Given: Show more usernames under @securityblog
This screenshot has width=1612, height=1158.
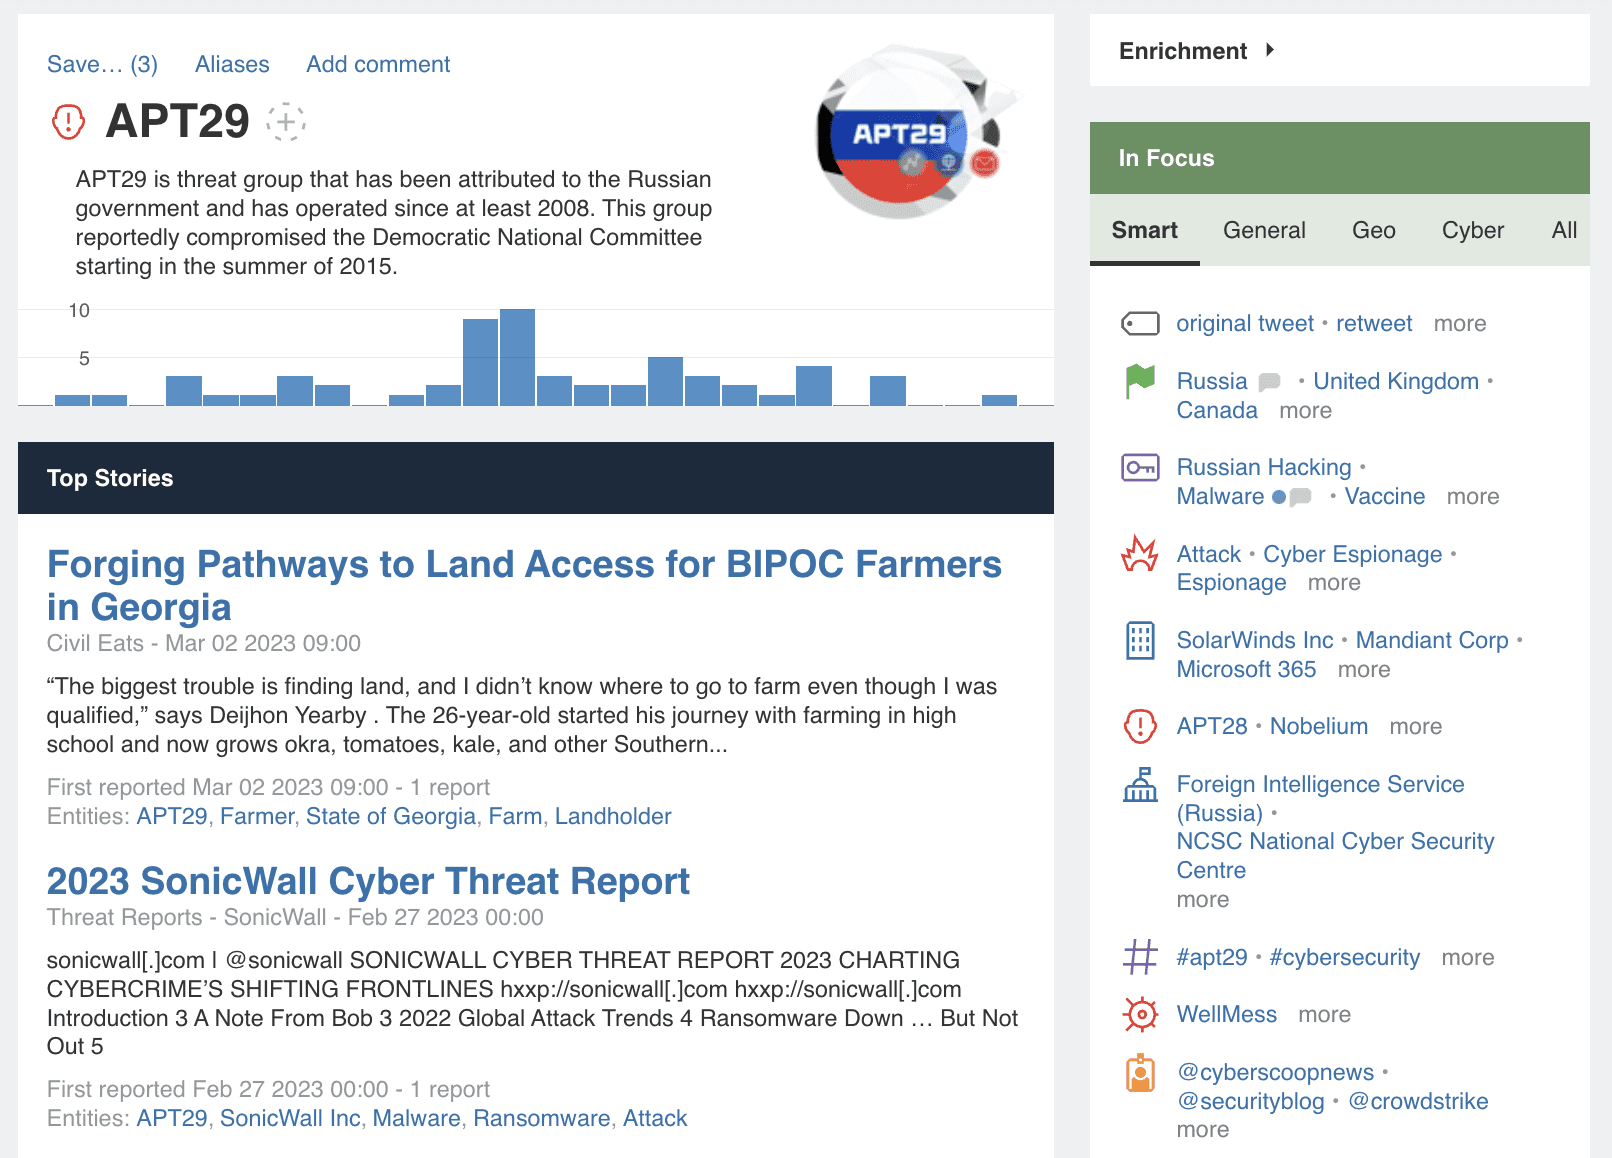Looking at the screenshot, I should [x=1203, y=1129].
